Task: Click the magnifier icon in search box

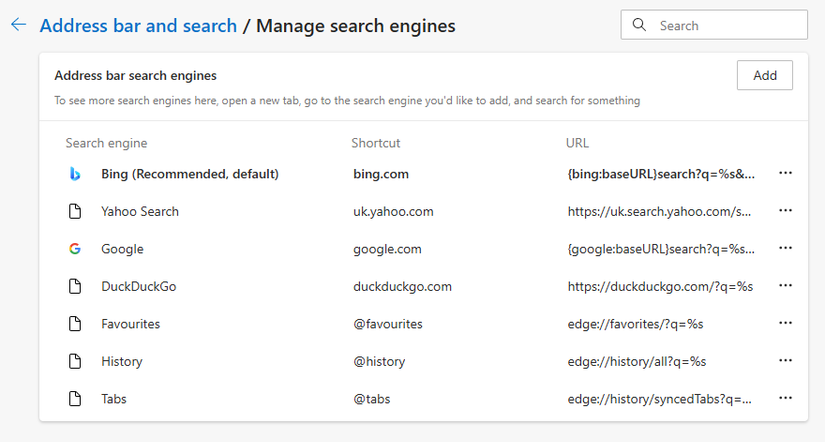Action: (x=640, y=25)
